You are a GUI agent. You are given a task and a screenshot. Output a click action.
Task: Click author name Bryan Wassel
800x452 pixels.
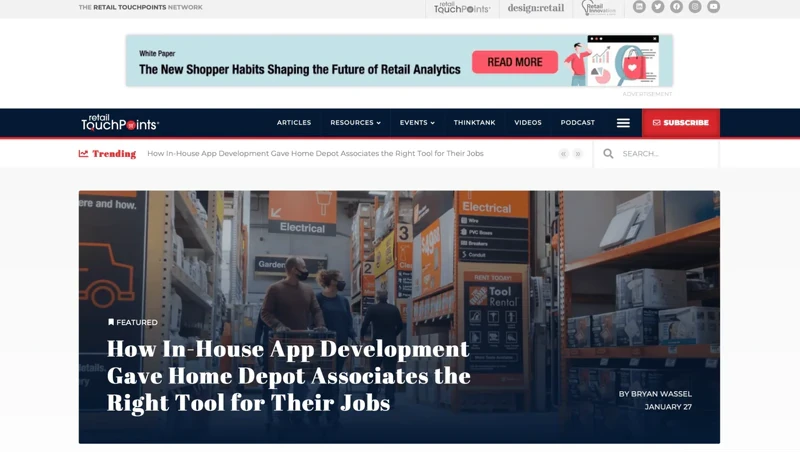click(x=661, y=394)
